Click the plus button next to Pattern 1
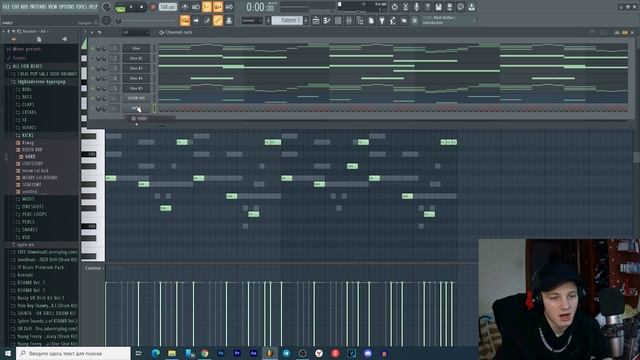640x360 pixels. (306, 20)
